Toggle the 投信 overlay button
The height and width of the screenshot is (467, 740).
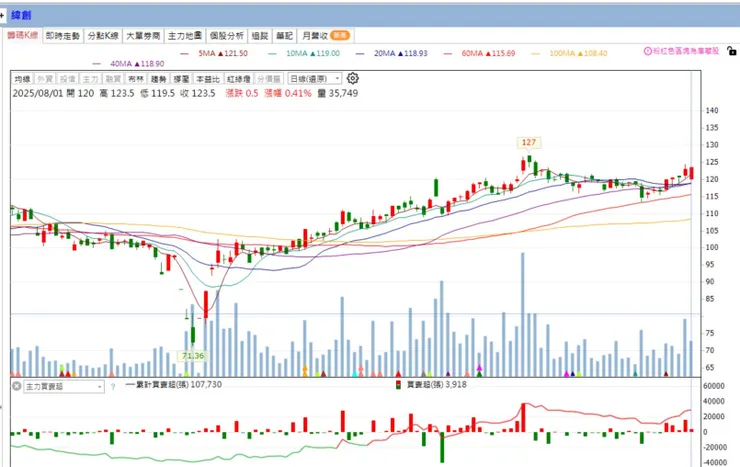click(x=67, y=79)
